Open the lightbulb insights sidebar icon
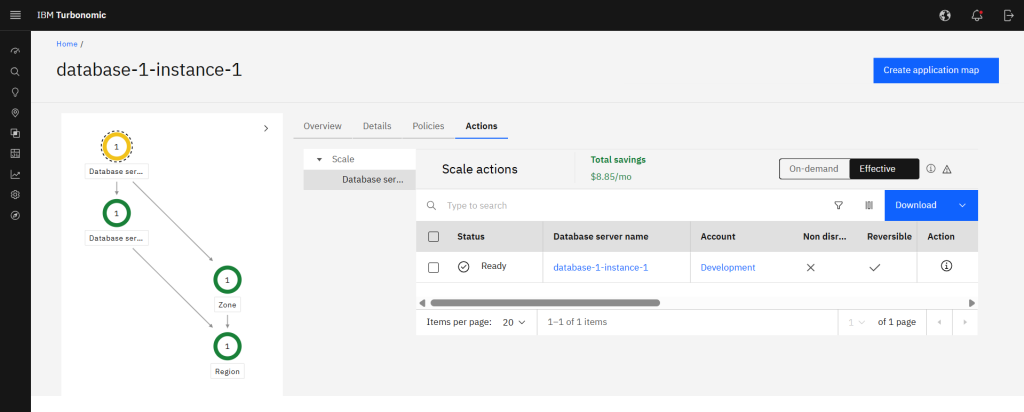 click(16, 92)
